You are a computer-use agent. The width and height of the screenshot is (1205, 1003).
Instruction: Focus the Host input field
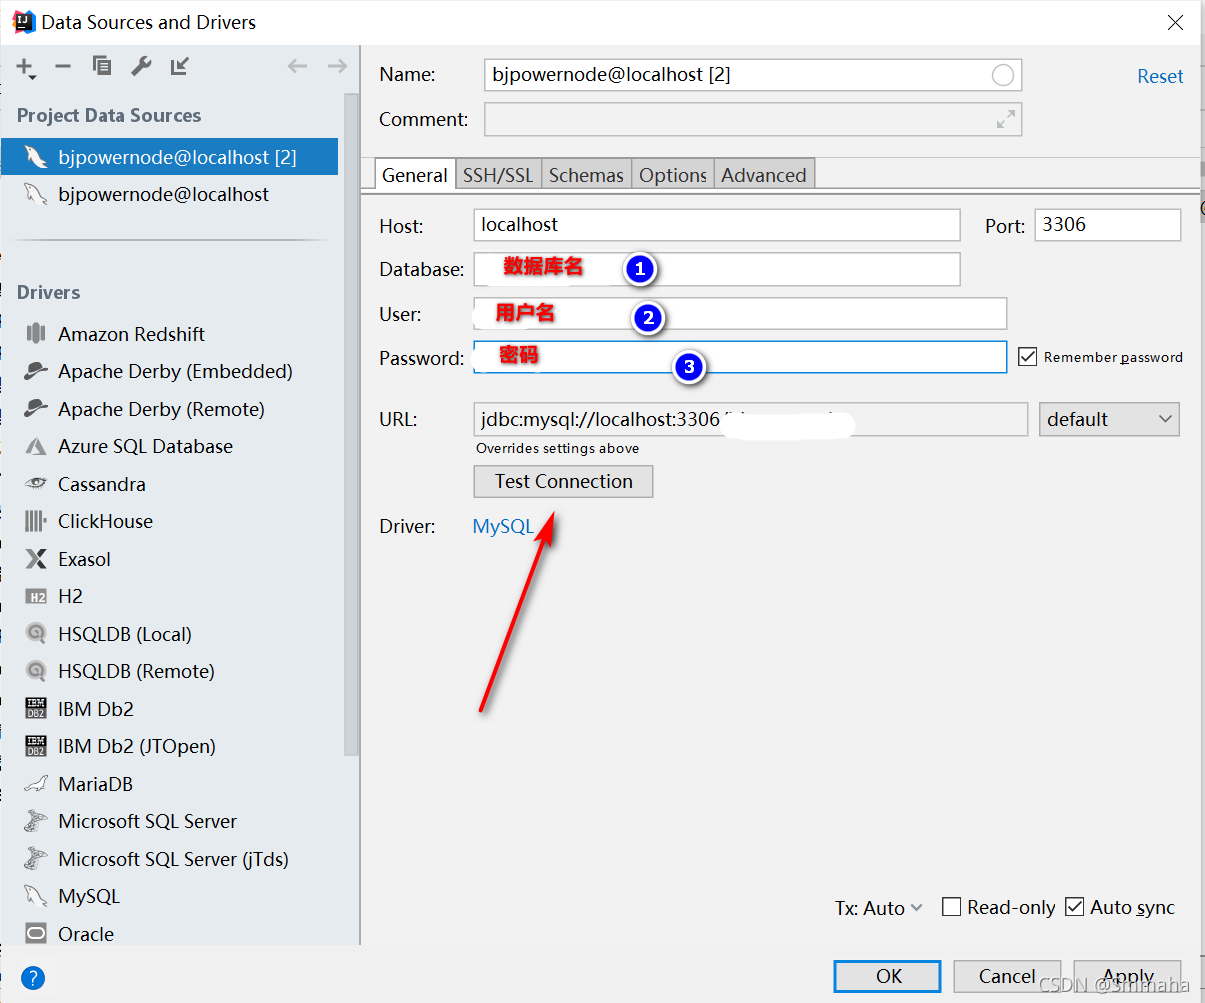pyautogui.click(x=717, y=224)
